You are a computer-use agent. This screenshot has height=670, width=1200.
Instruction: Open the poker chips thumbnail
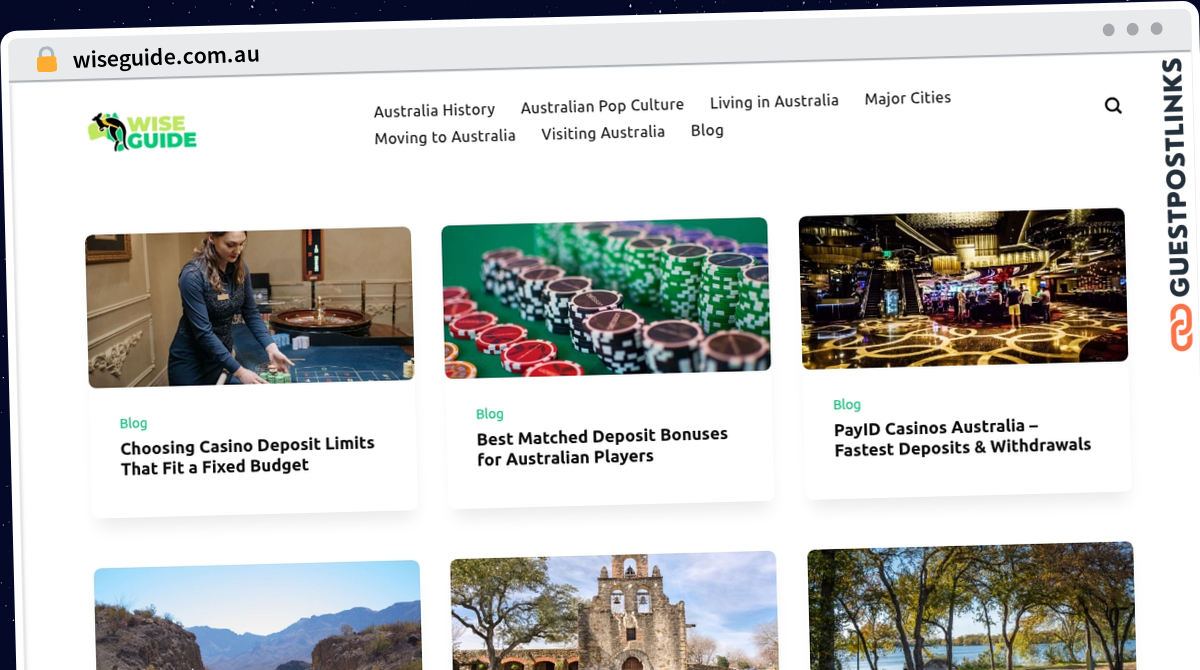[x=606, y=297]
